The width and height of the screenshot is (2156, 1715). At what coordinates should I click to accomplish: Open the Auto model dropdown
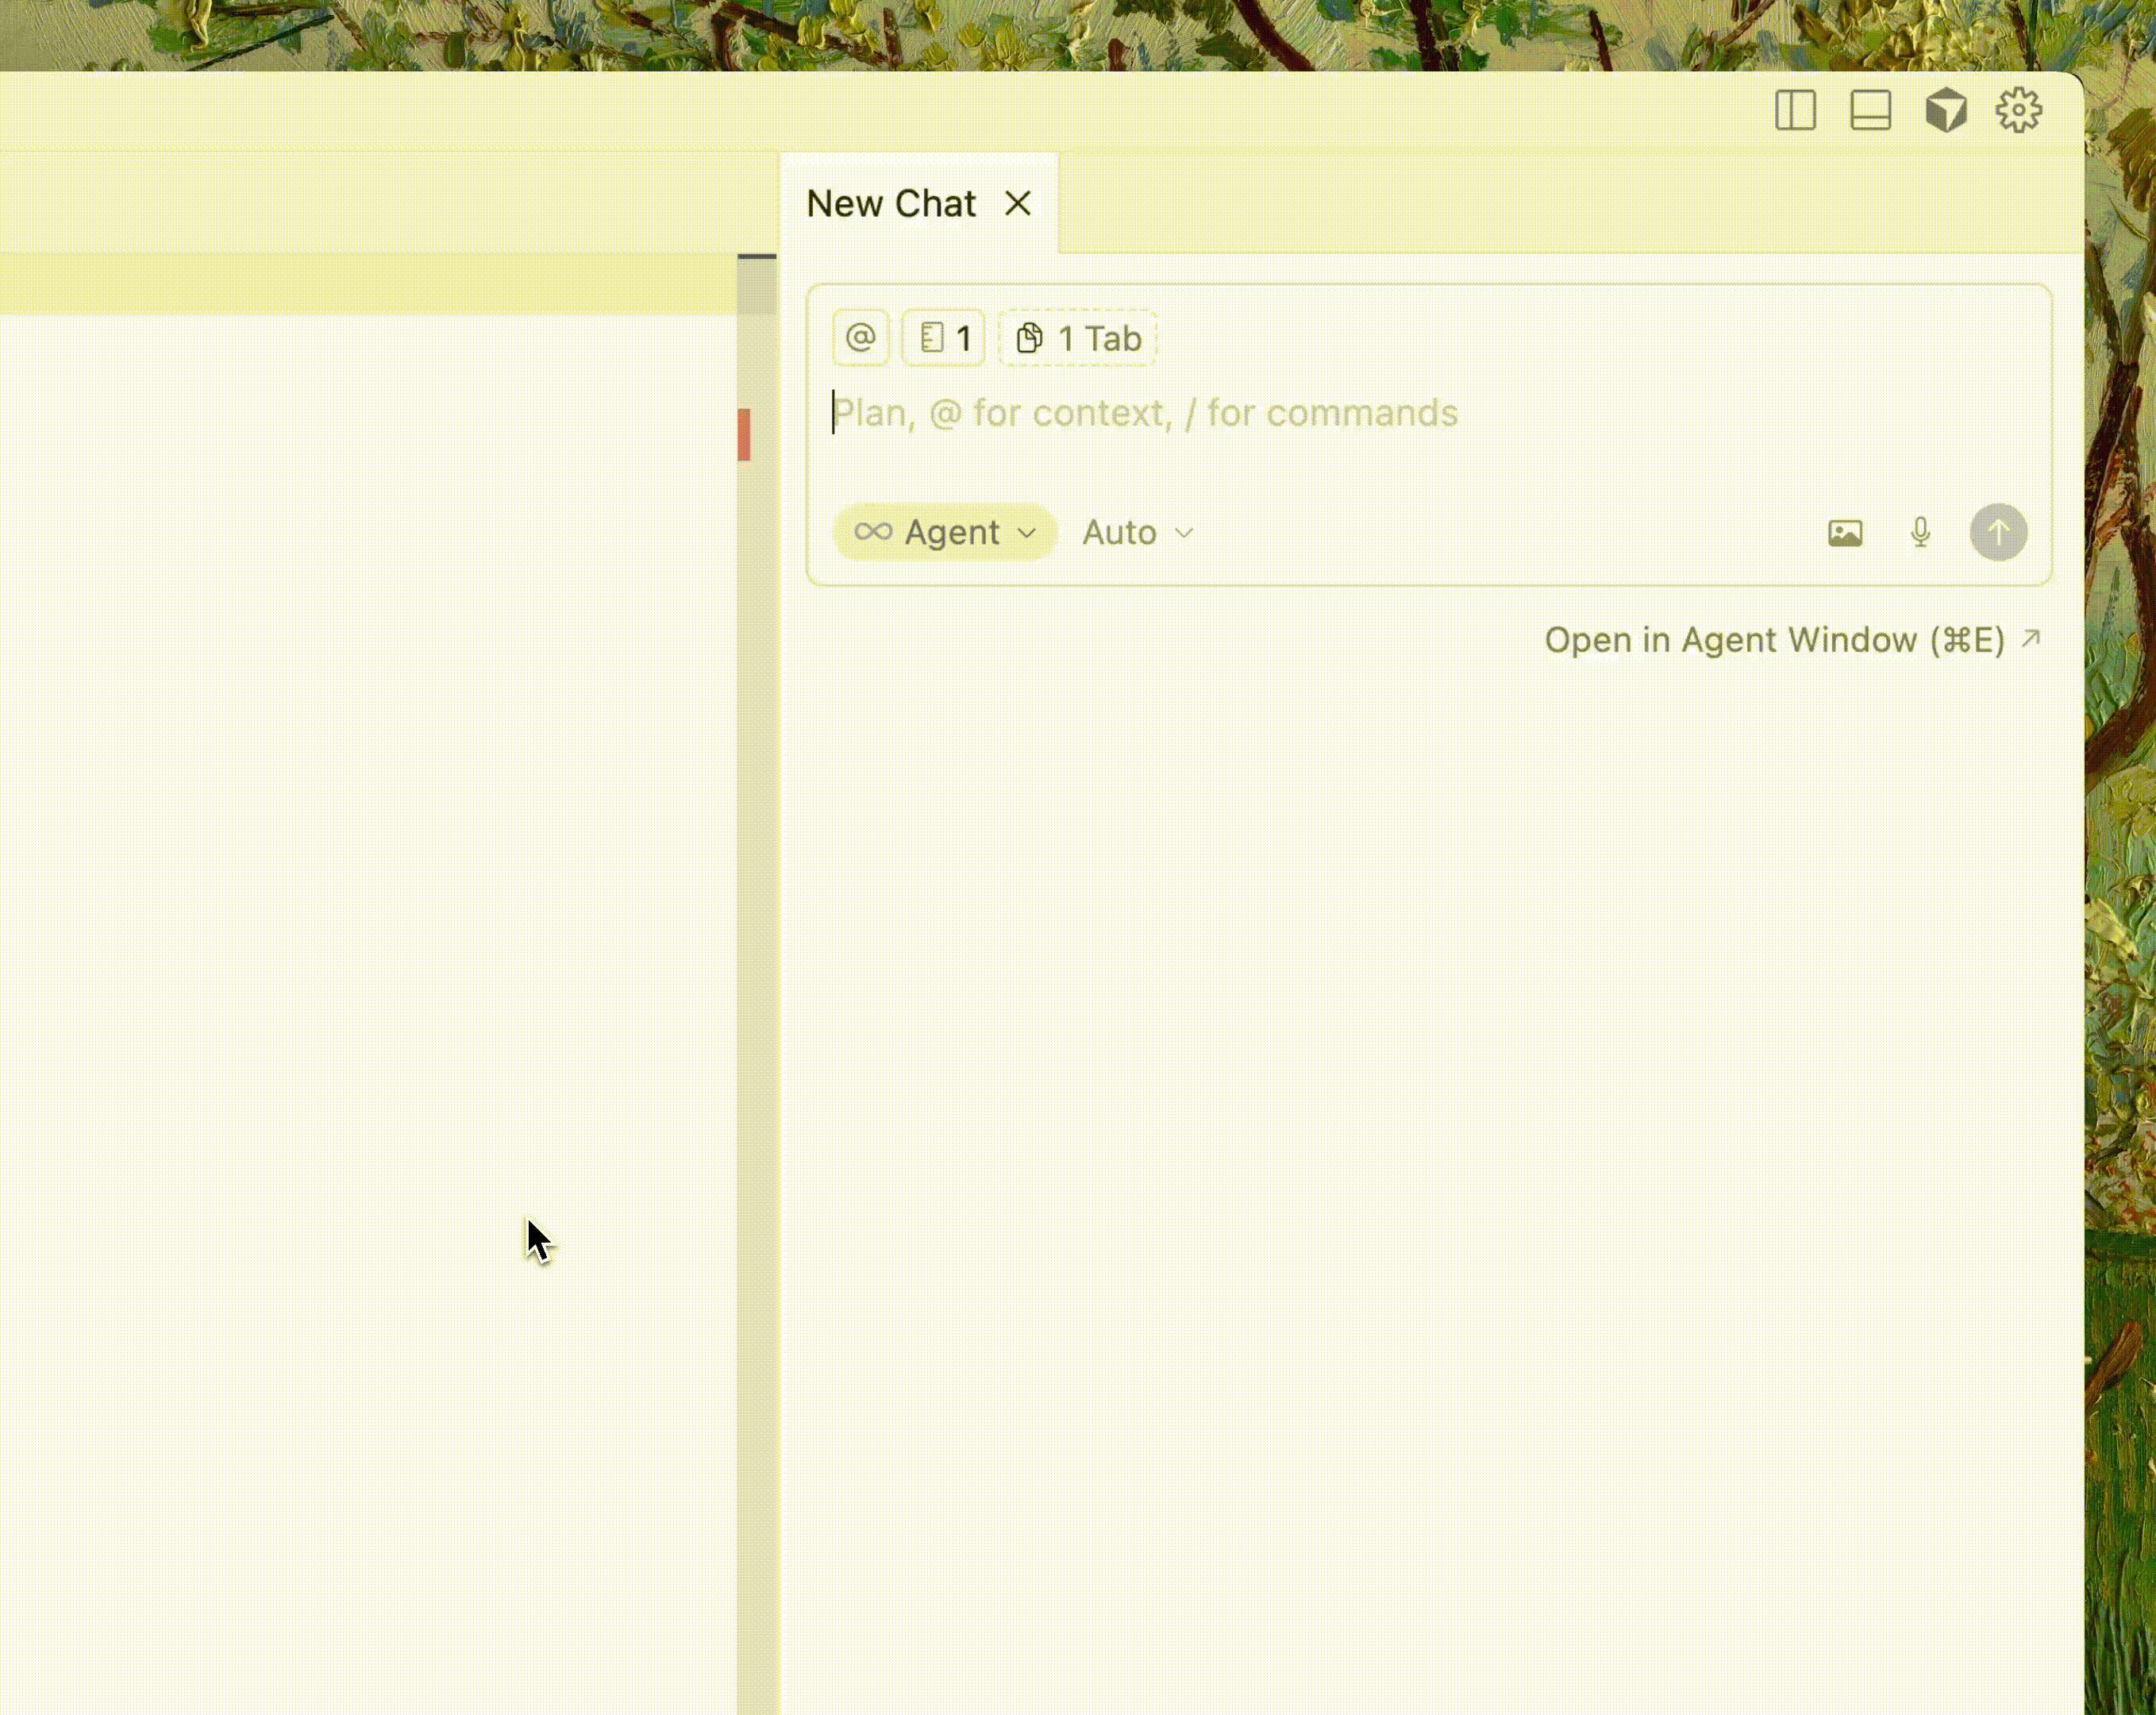tap(1137, 532)
